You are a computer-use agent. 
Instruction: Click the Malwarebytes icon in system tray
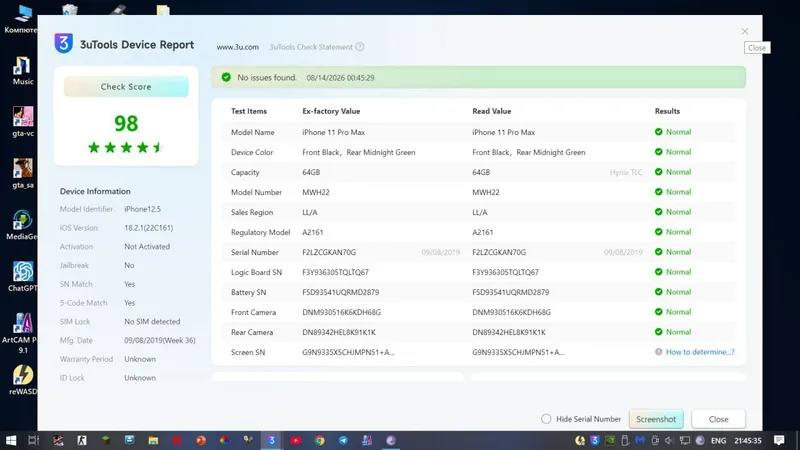click(x=640, y=440)
